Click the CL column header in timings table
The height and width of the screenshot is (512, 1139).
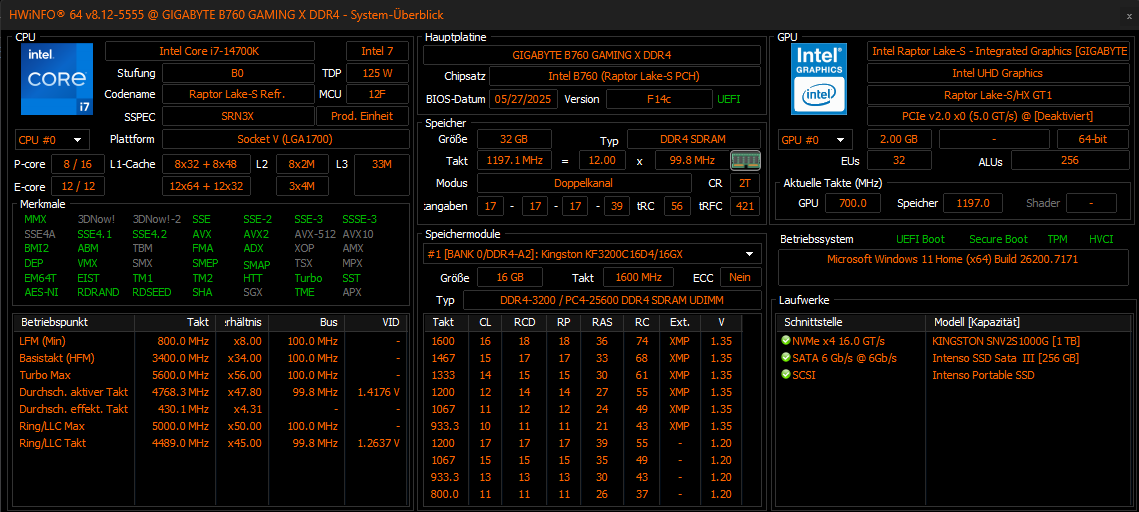click(x=485, y=321)
